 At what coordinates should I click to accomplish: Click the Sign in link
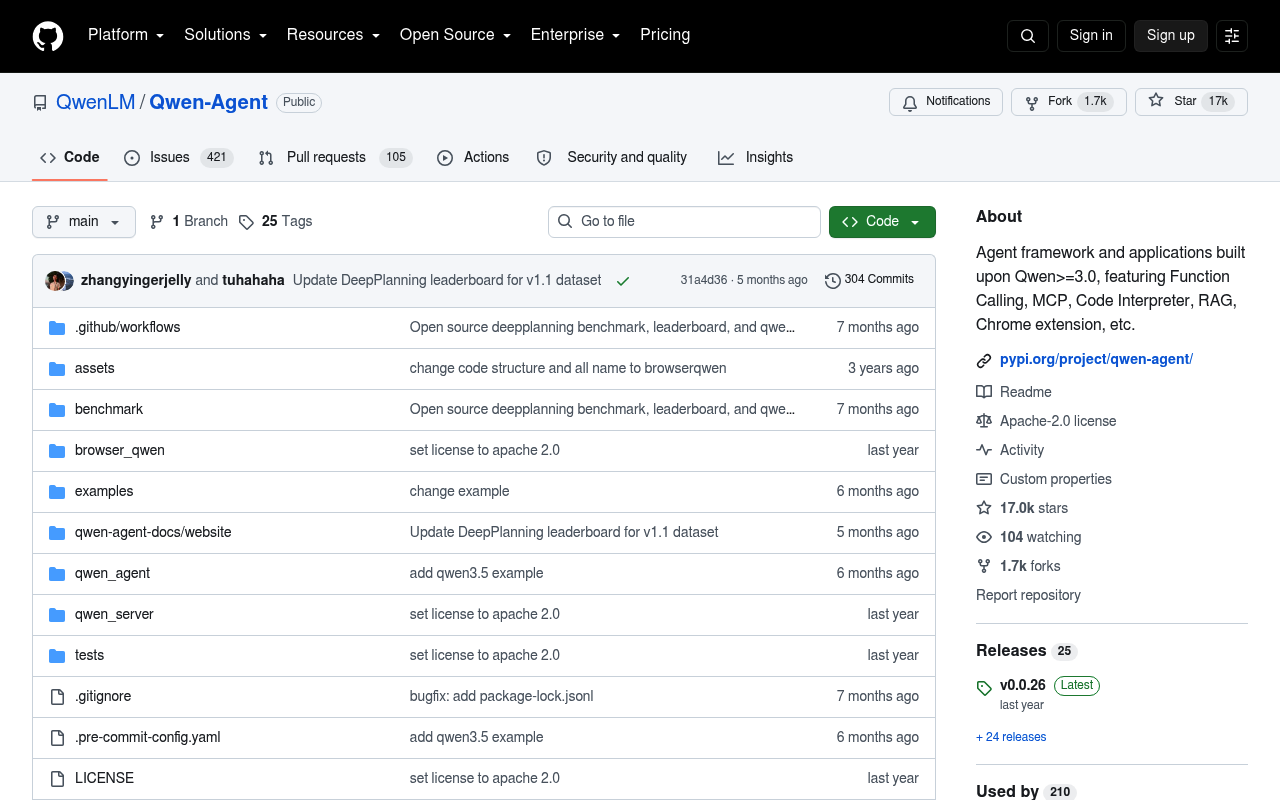click(x=1091, y=36)
